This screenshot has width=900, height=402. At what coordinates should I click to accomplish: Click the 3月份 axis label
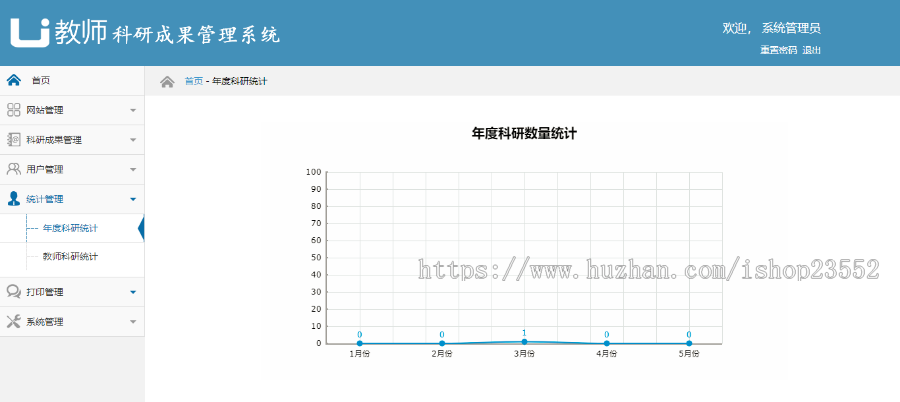tap(524, 354)
